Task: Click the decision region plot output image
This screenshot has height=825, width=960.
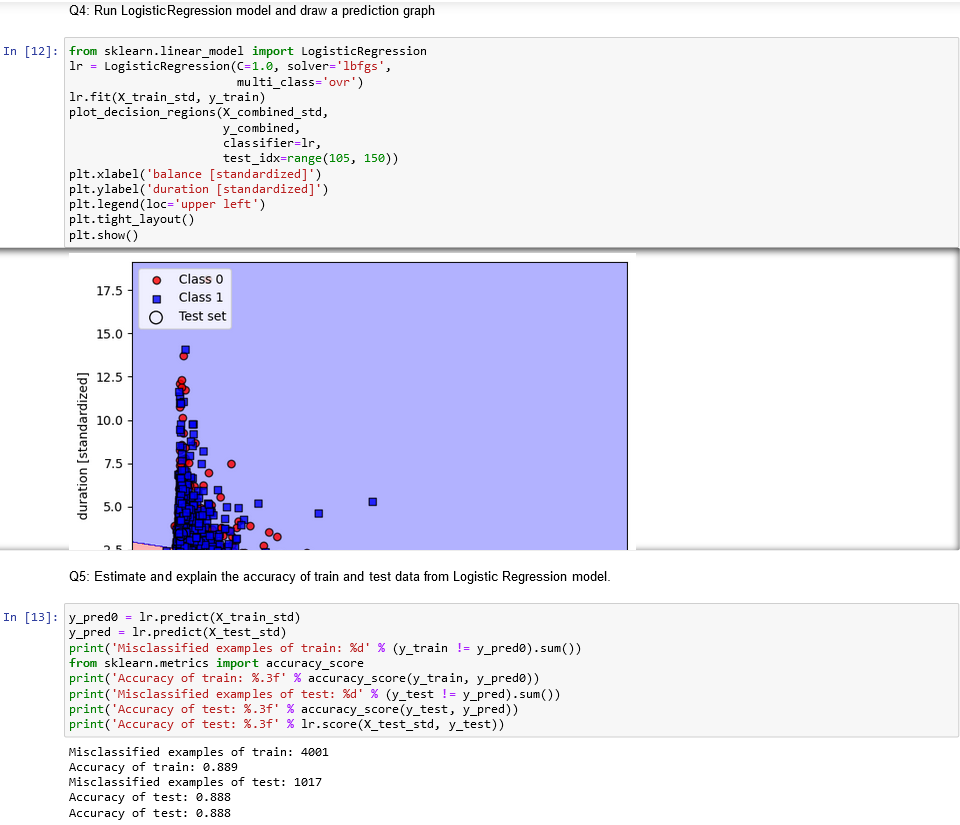Action: pos(380,420)
